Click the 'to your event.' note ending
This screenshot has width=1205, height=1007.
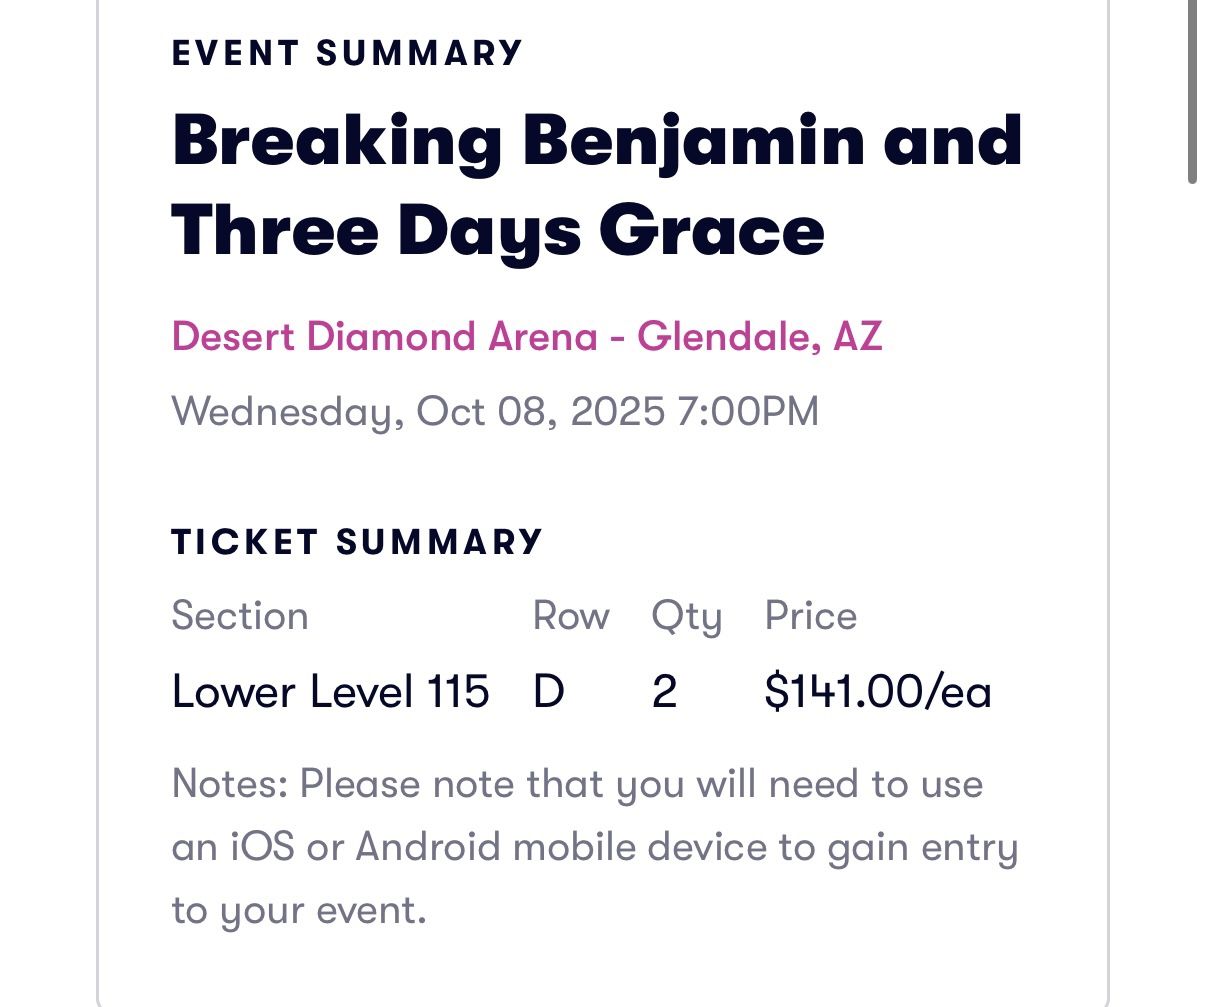pos(299,911)
